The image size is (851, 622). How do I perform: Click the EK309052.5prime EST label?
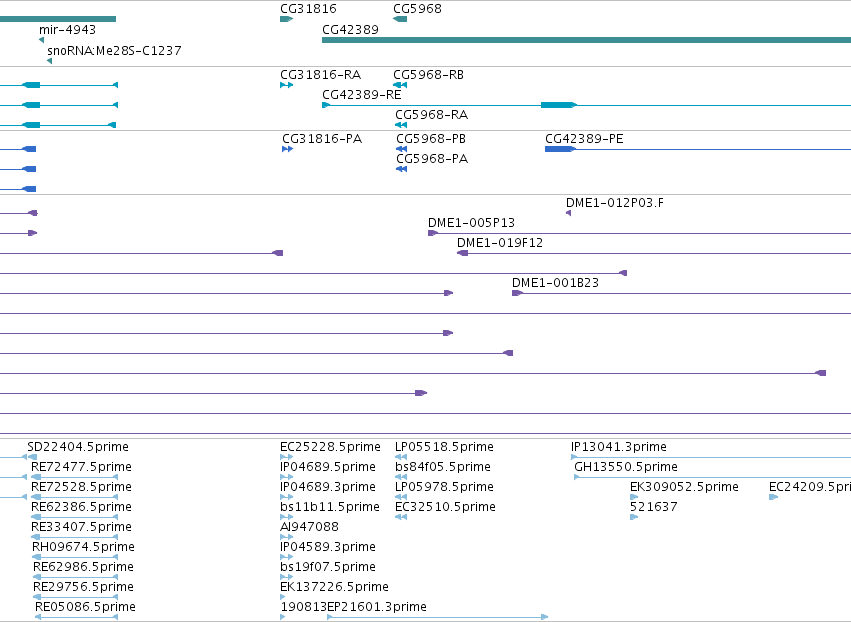coord(684,487)
